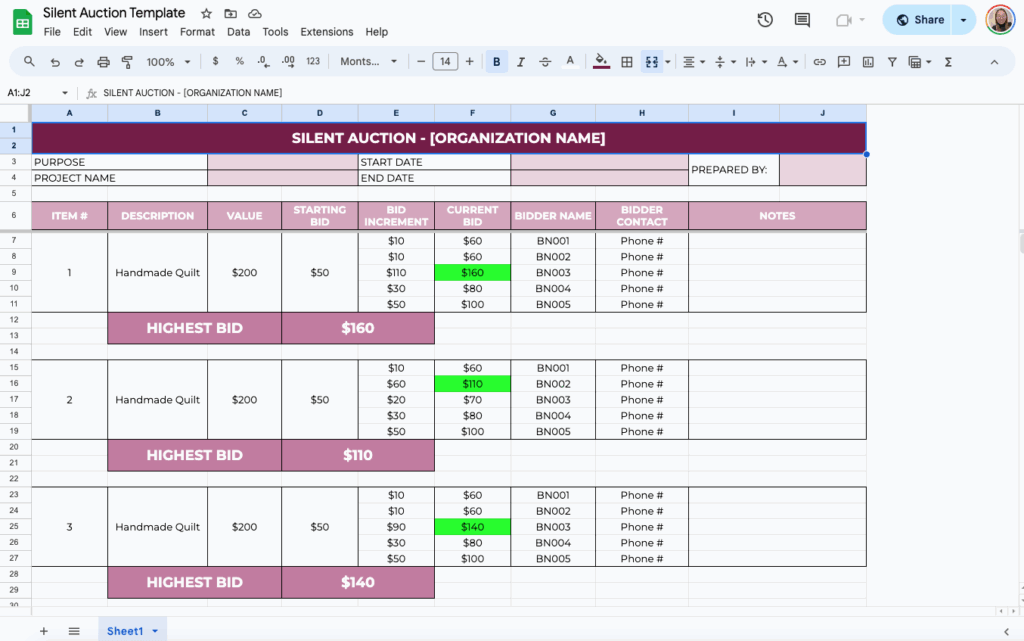The image size is (1024, 641).
Task: Insert a chart from the toolbar
Action: pos(868,61)
